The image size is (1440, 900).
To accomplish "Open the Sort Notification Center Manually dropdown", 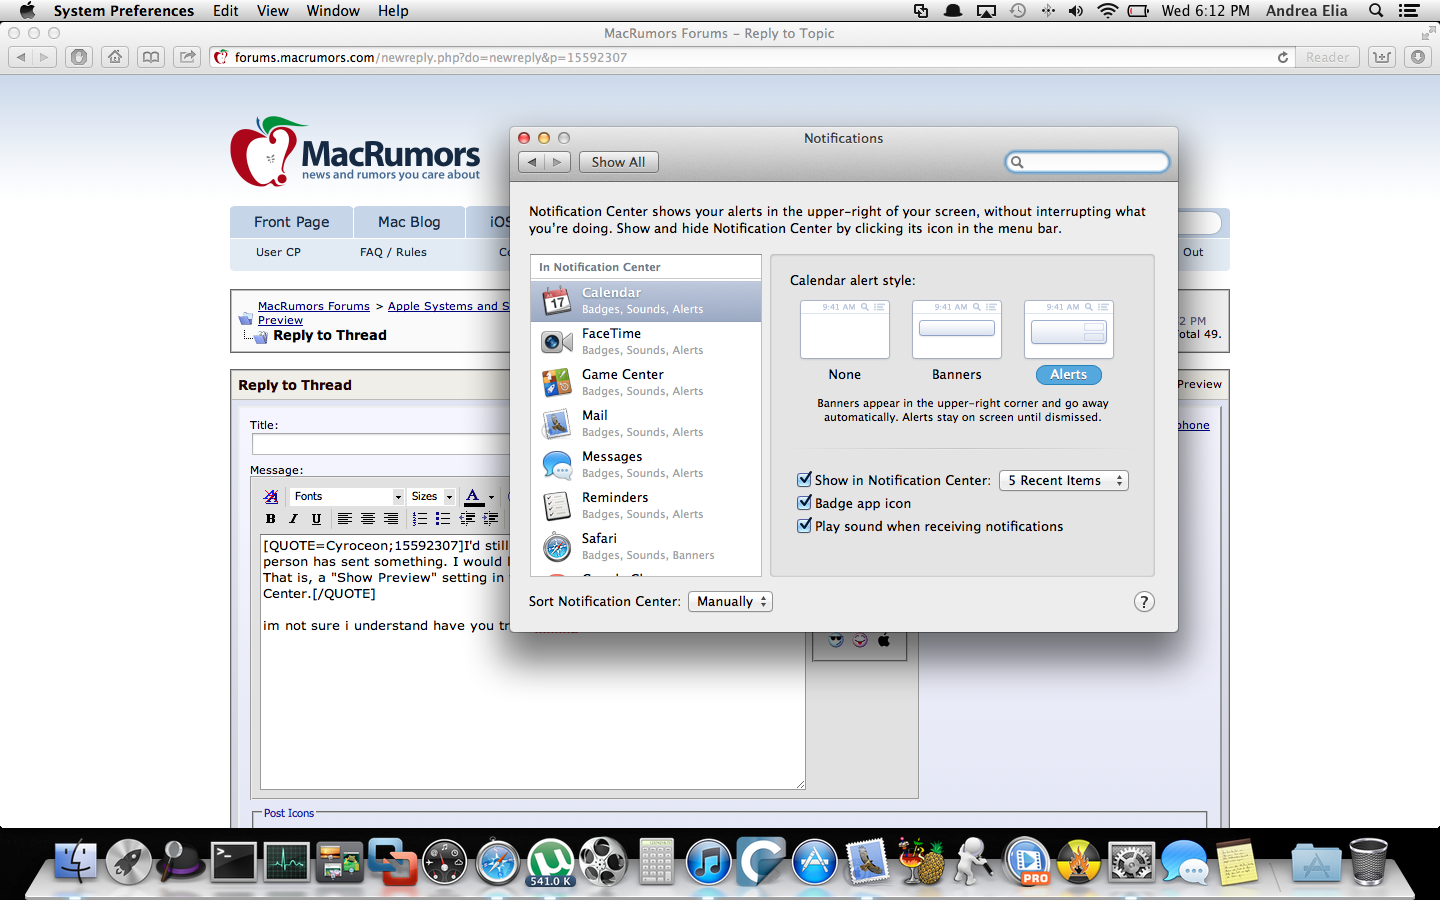I will coord(730,602).
